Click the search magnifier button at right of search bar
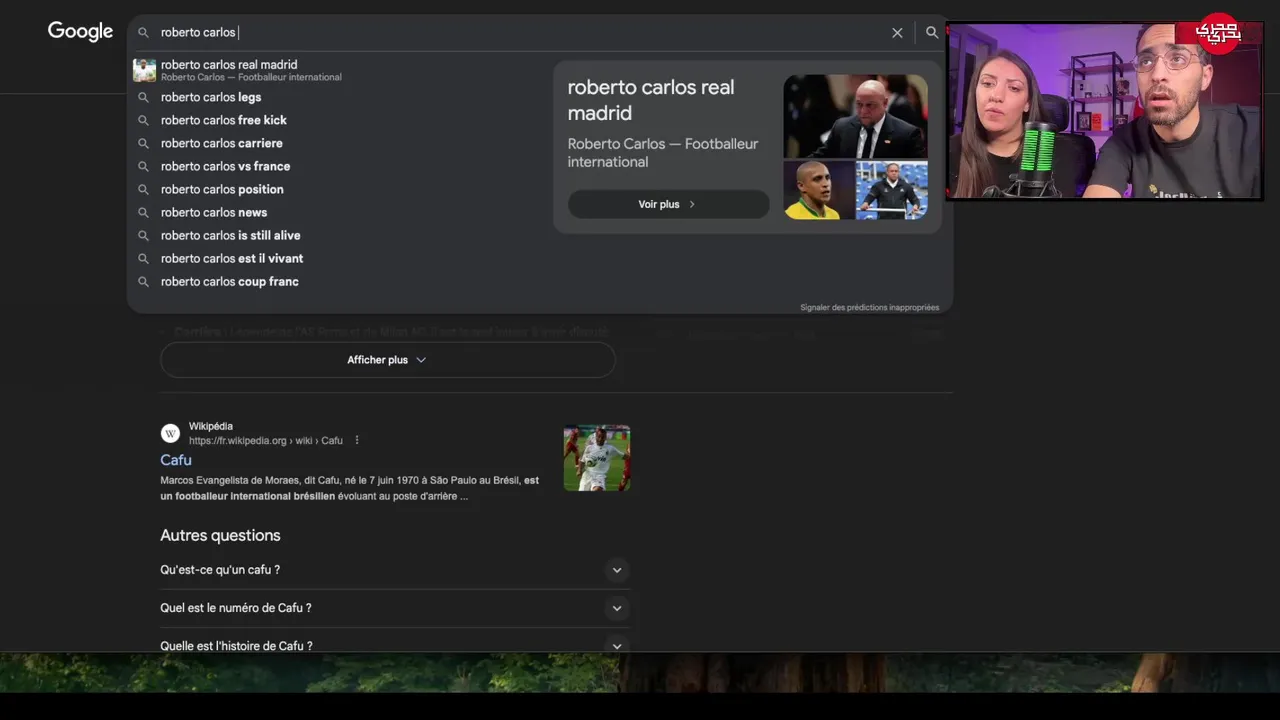The height and width of the screenshot is (720, 1280). click(x=932, y=33)
